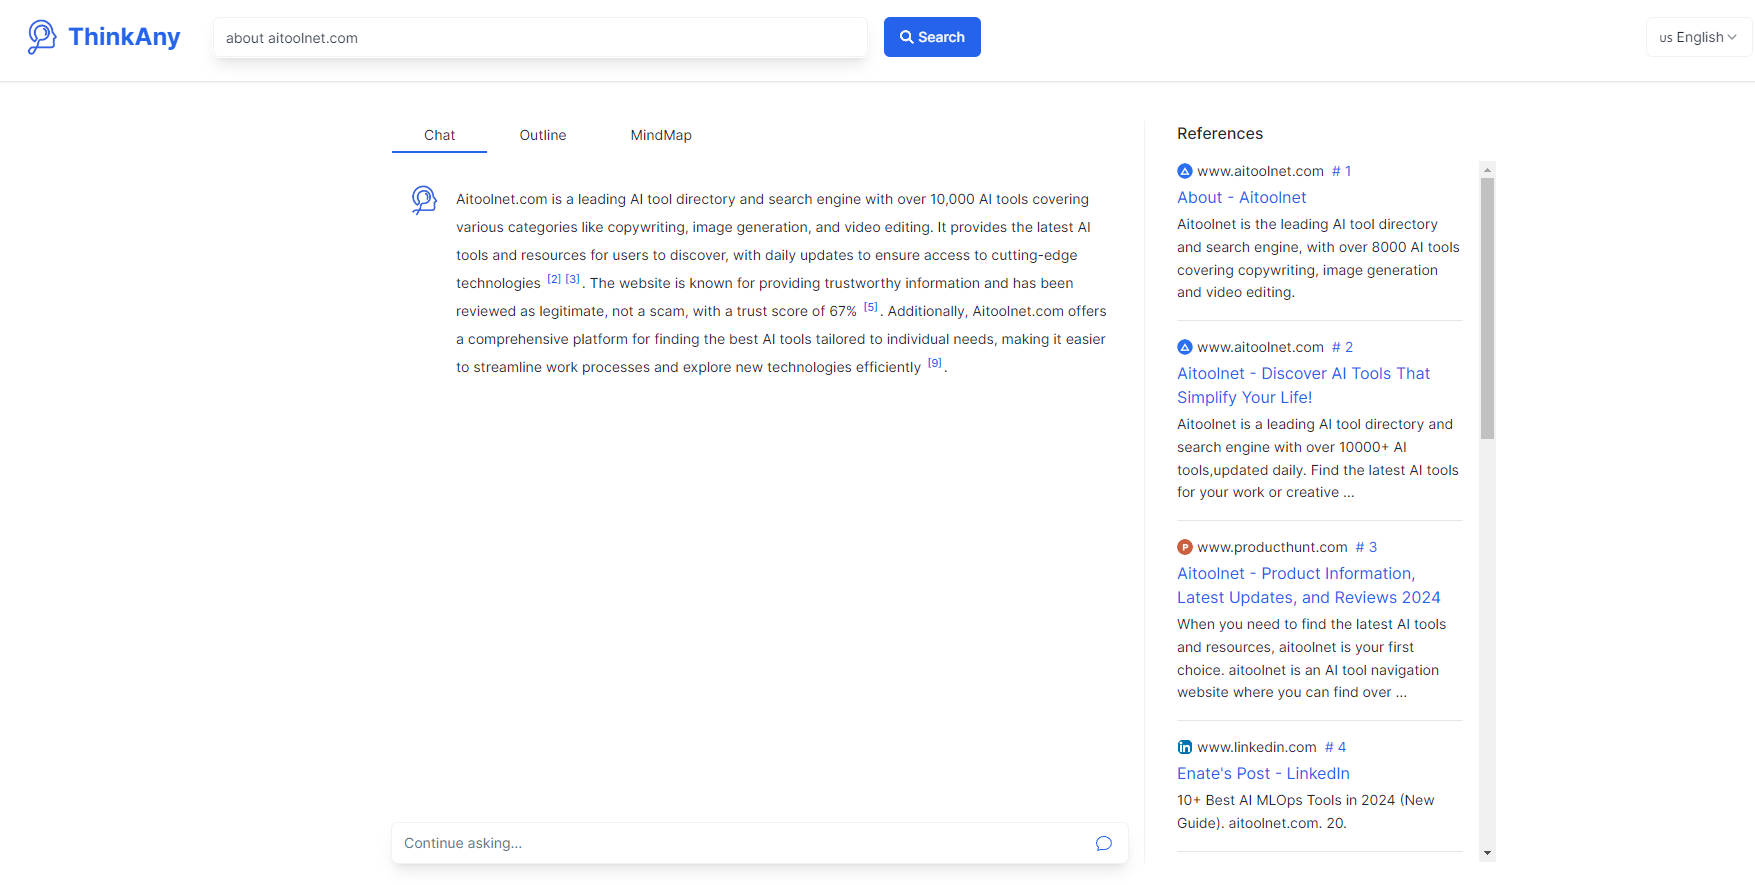Click the Product Hunt favicon on reference #3

tap(1185, 547)
